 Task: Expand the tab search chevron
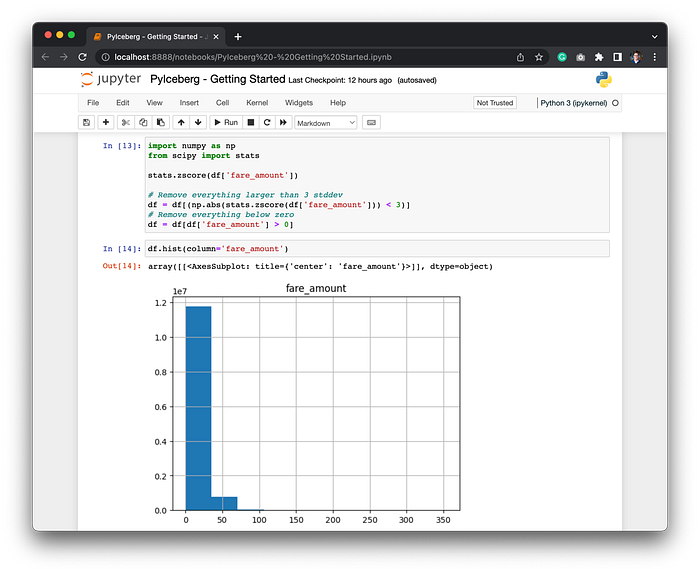click(x=654, y=37)
